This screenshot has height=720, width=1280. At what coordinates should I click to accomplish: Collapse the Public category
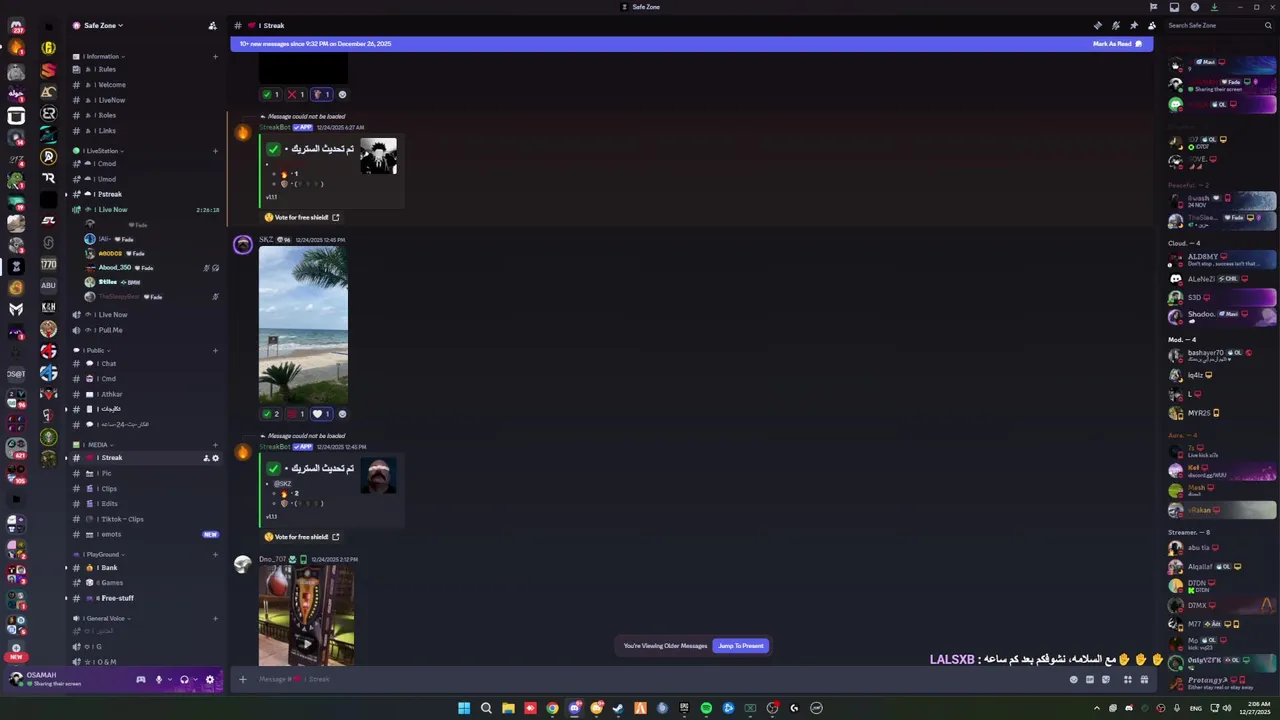pos(93,351)
